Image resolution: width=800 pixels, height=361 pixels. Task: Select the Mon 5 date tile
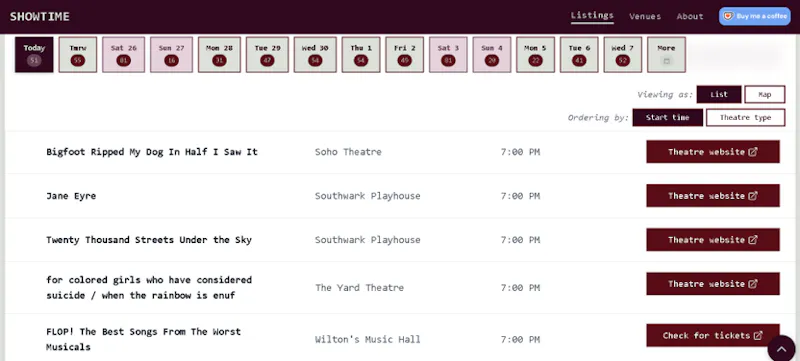(535, 55)
